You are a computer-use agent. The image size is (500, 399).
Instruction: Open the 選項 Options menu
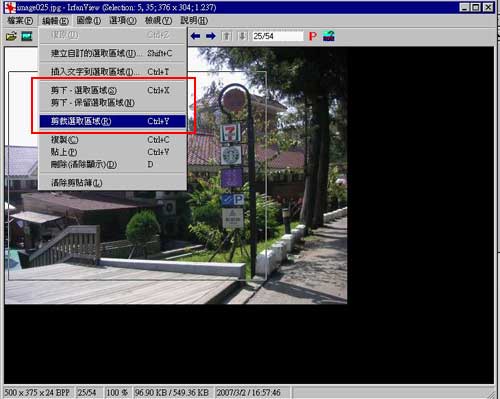tap(123, 21)
